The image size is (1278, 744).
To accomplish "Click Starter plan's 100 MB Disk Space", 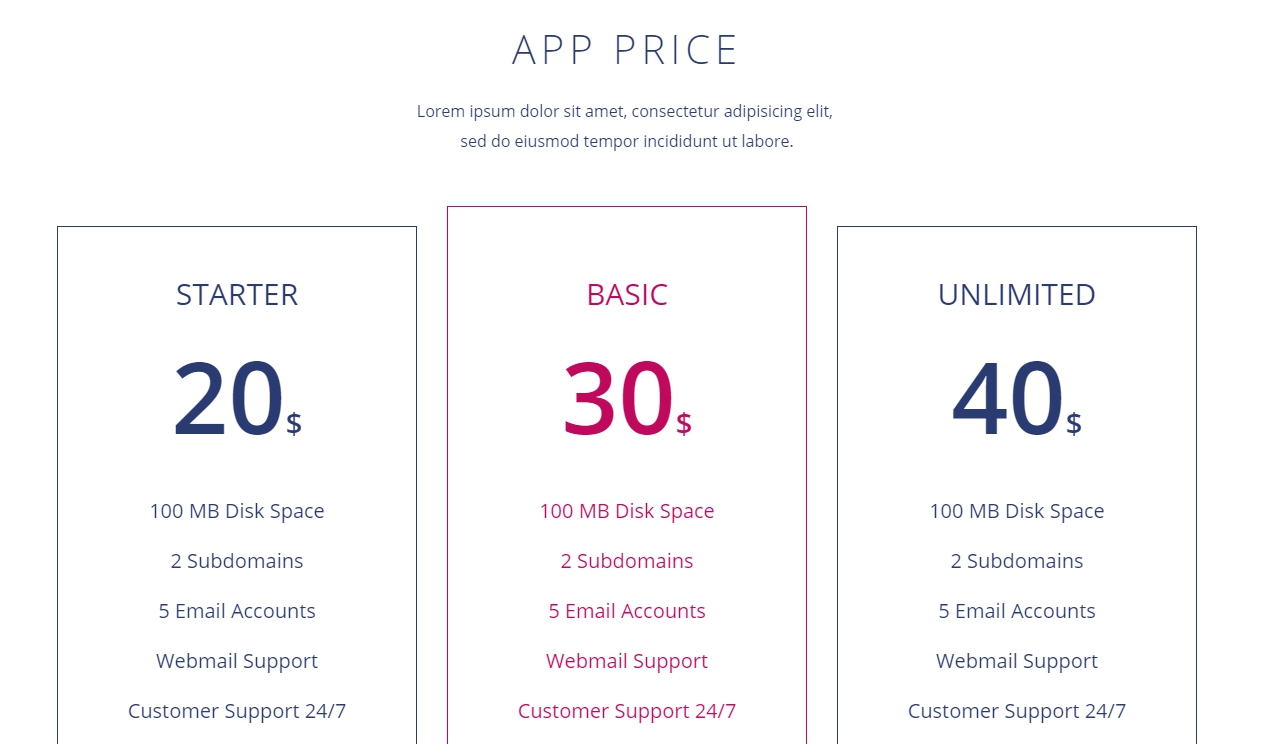I will [237, 511].
